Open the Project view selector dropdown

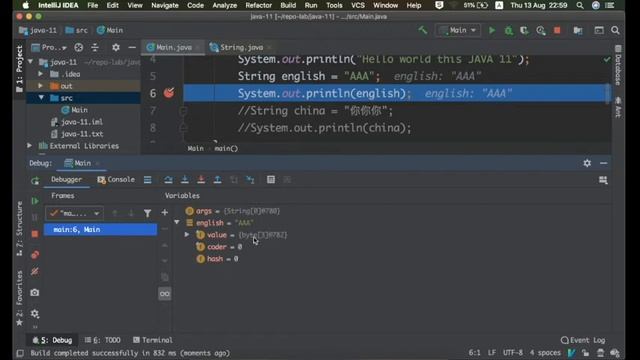pos(49,47)
